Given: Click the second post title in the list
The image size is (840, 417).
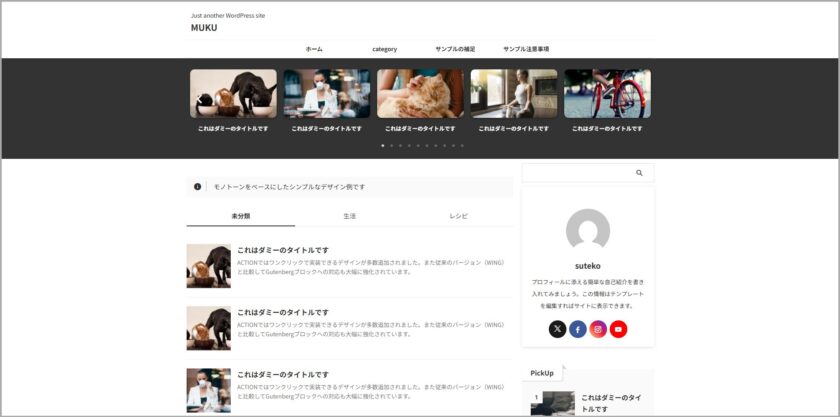Looking at the screenshot, I should click(x=283, y=312).
